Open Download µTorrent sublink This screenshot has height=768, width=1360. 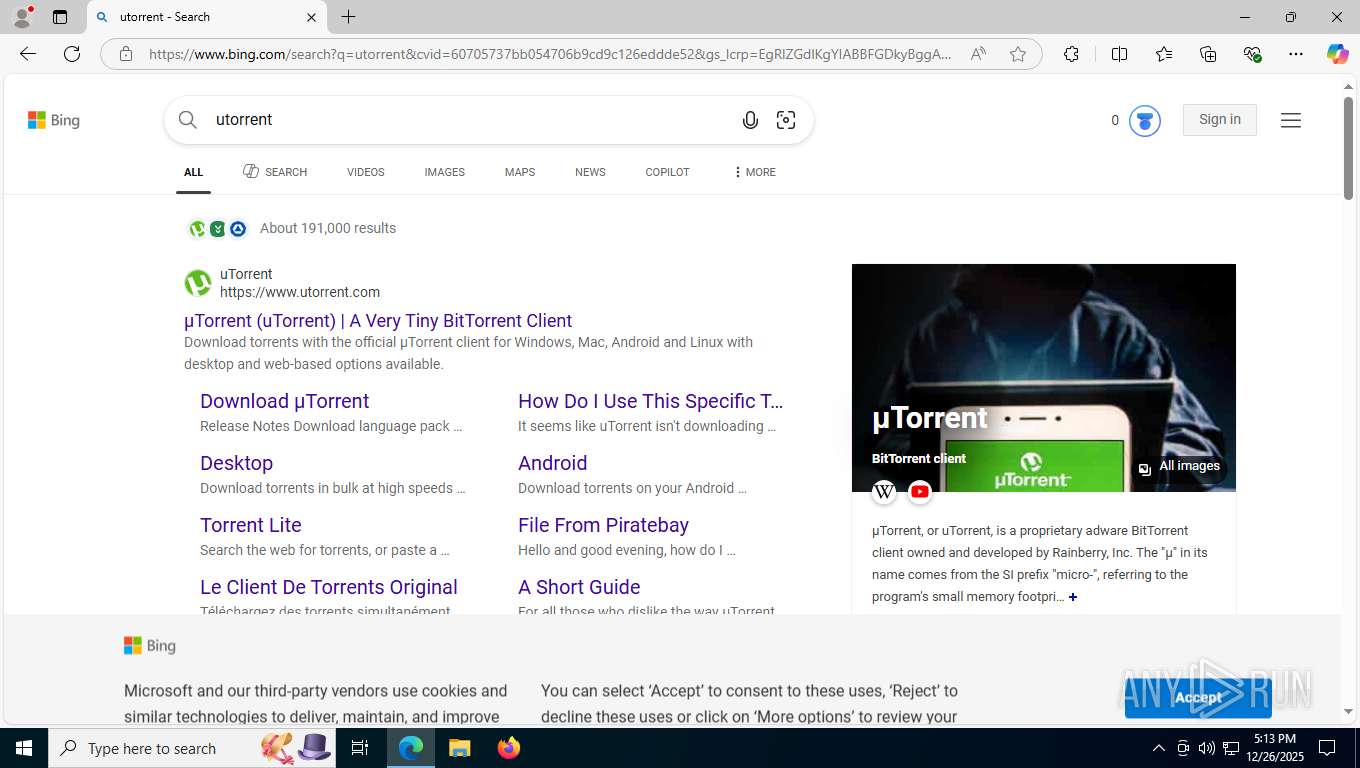(285, 401)
